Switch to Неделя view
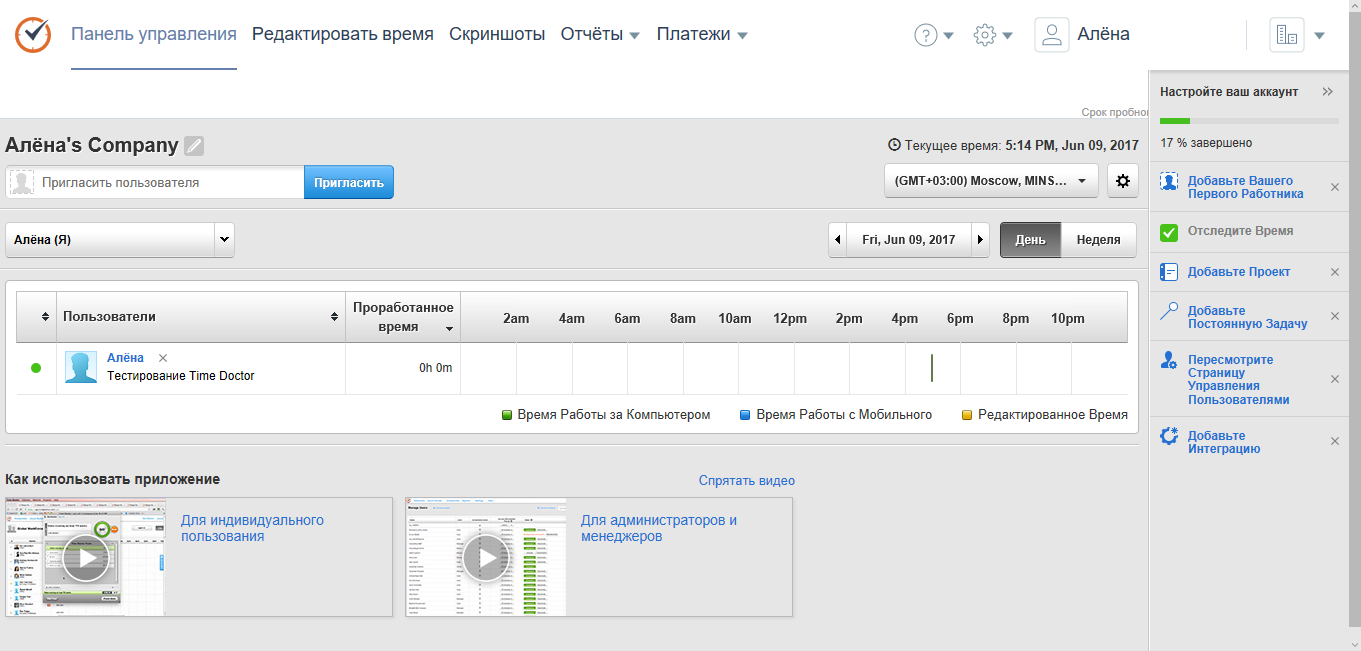This screenshot has width=1361, height=651. click(1098, 240)
